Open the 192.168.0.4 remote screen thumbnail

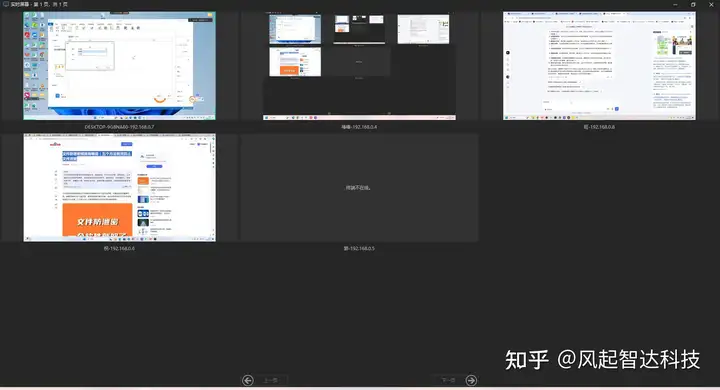click(x=359, y=66)
